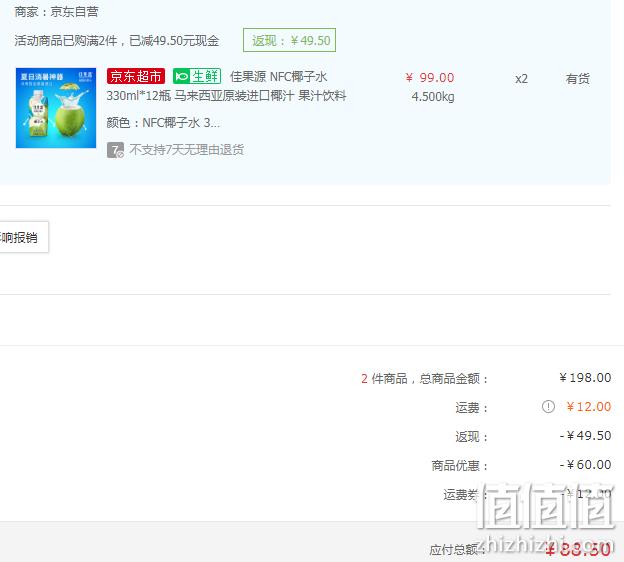Select the total goods amount ¥198.00

coord(585,378)
